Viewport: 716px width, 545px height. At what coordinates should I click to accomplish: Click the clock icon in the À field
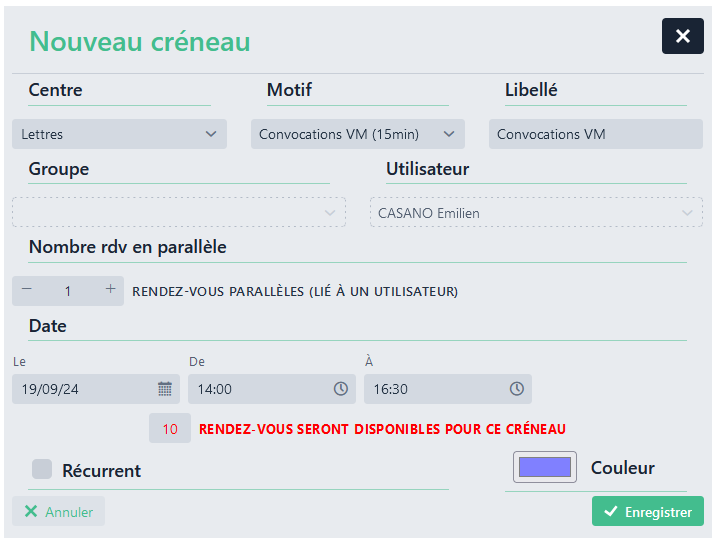517,389
